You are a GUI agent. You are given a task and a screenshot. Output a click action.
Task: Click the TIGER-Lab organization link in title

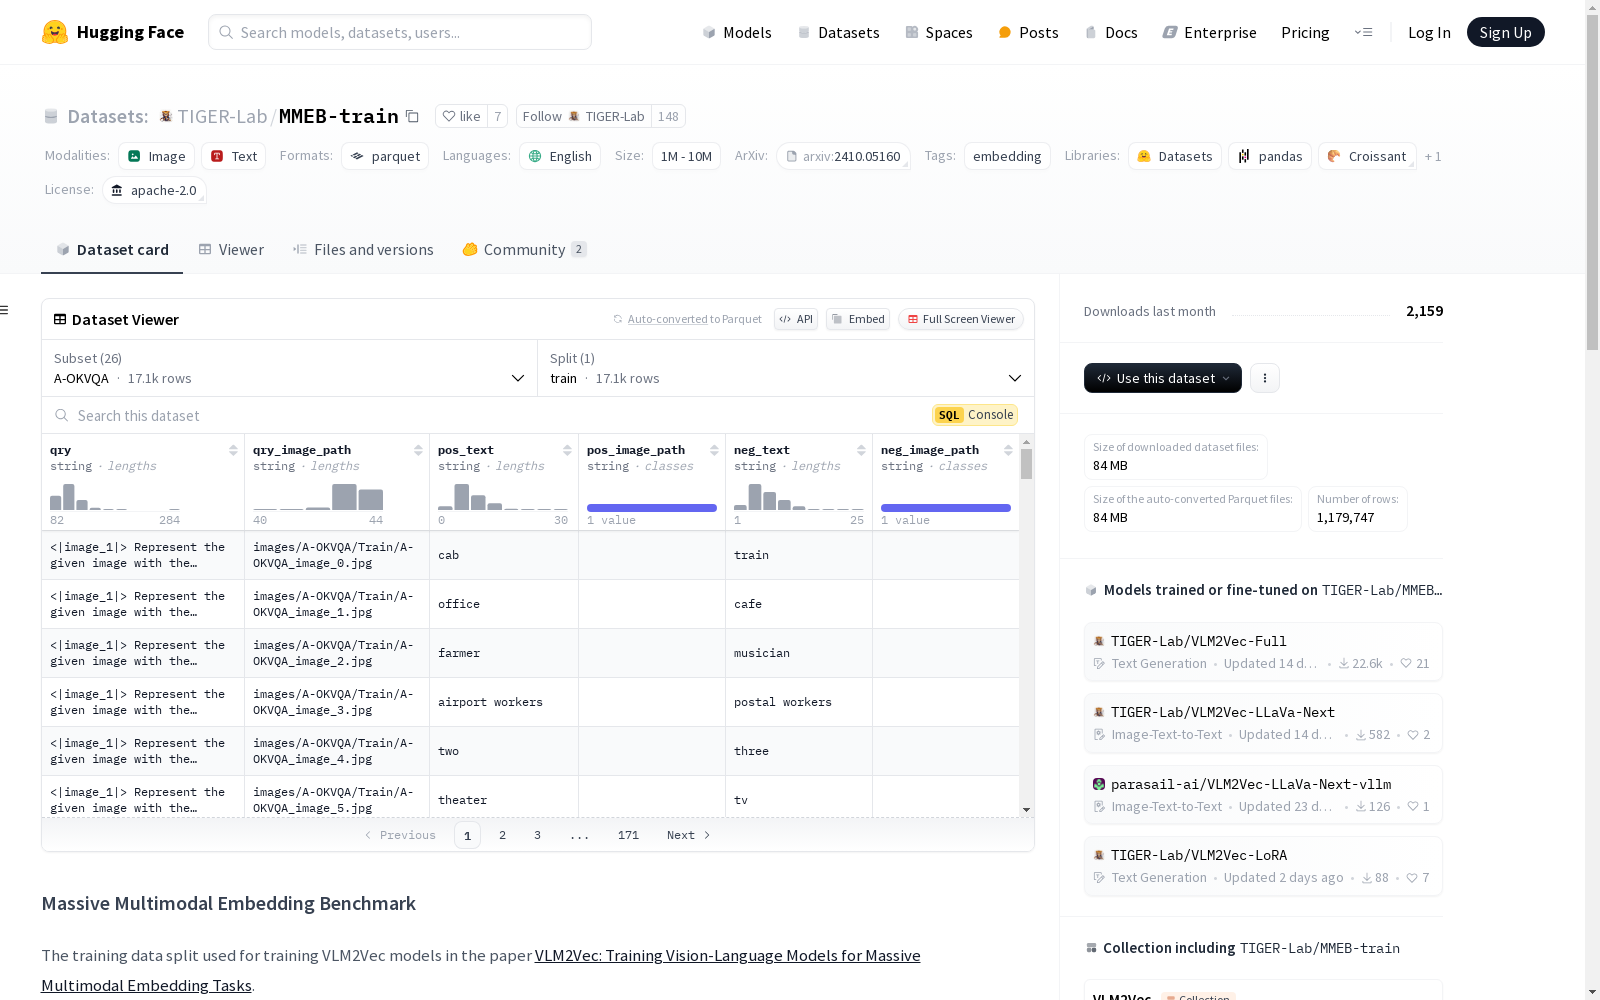[x=222, y=116]
